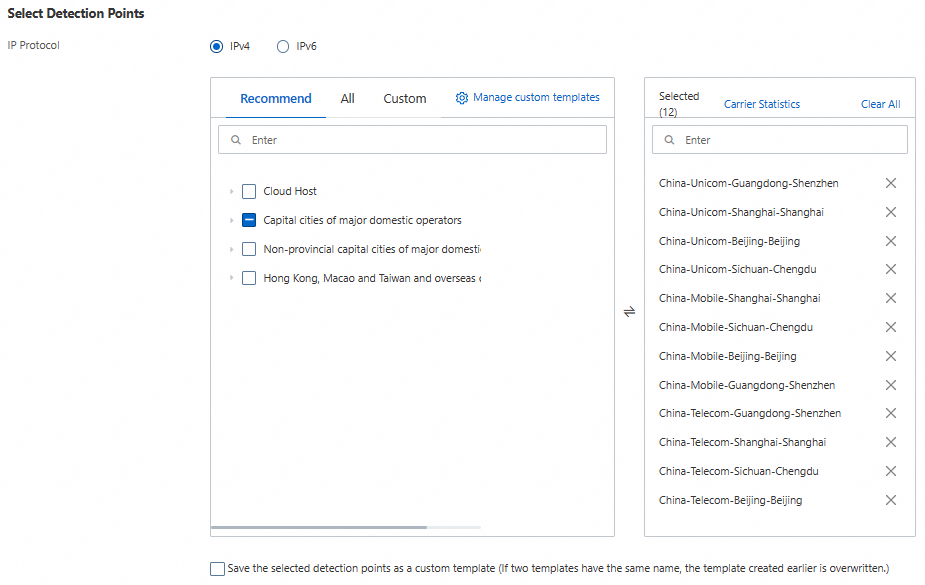This screenshot has height=585, width=925.
Task: Click the gear icon for custom templates
Action: pos(462,98)
